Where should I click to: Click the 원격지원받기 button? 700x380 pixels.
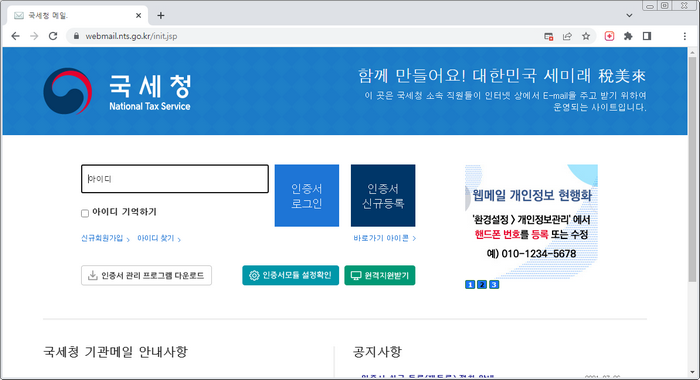click(x=380, y=276)
